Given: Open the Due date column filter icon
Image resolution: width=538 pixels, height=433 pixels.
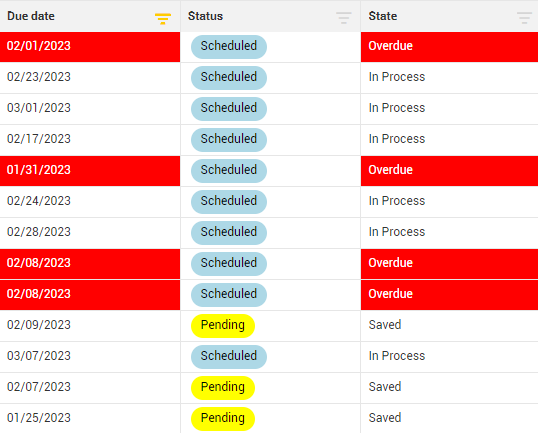Looking at the screenshot, I should 163,18.
